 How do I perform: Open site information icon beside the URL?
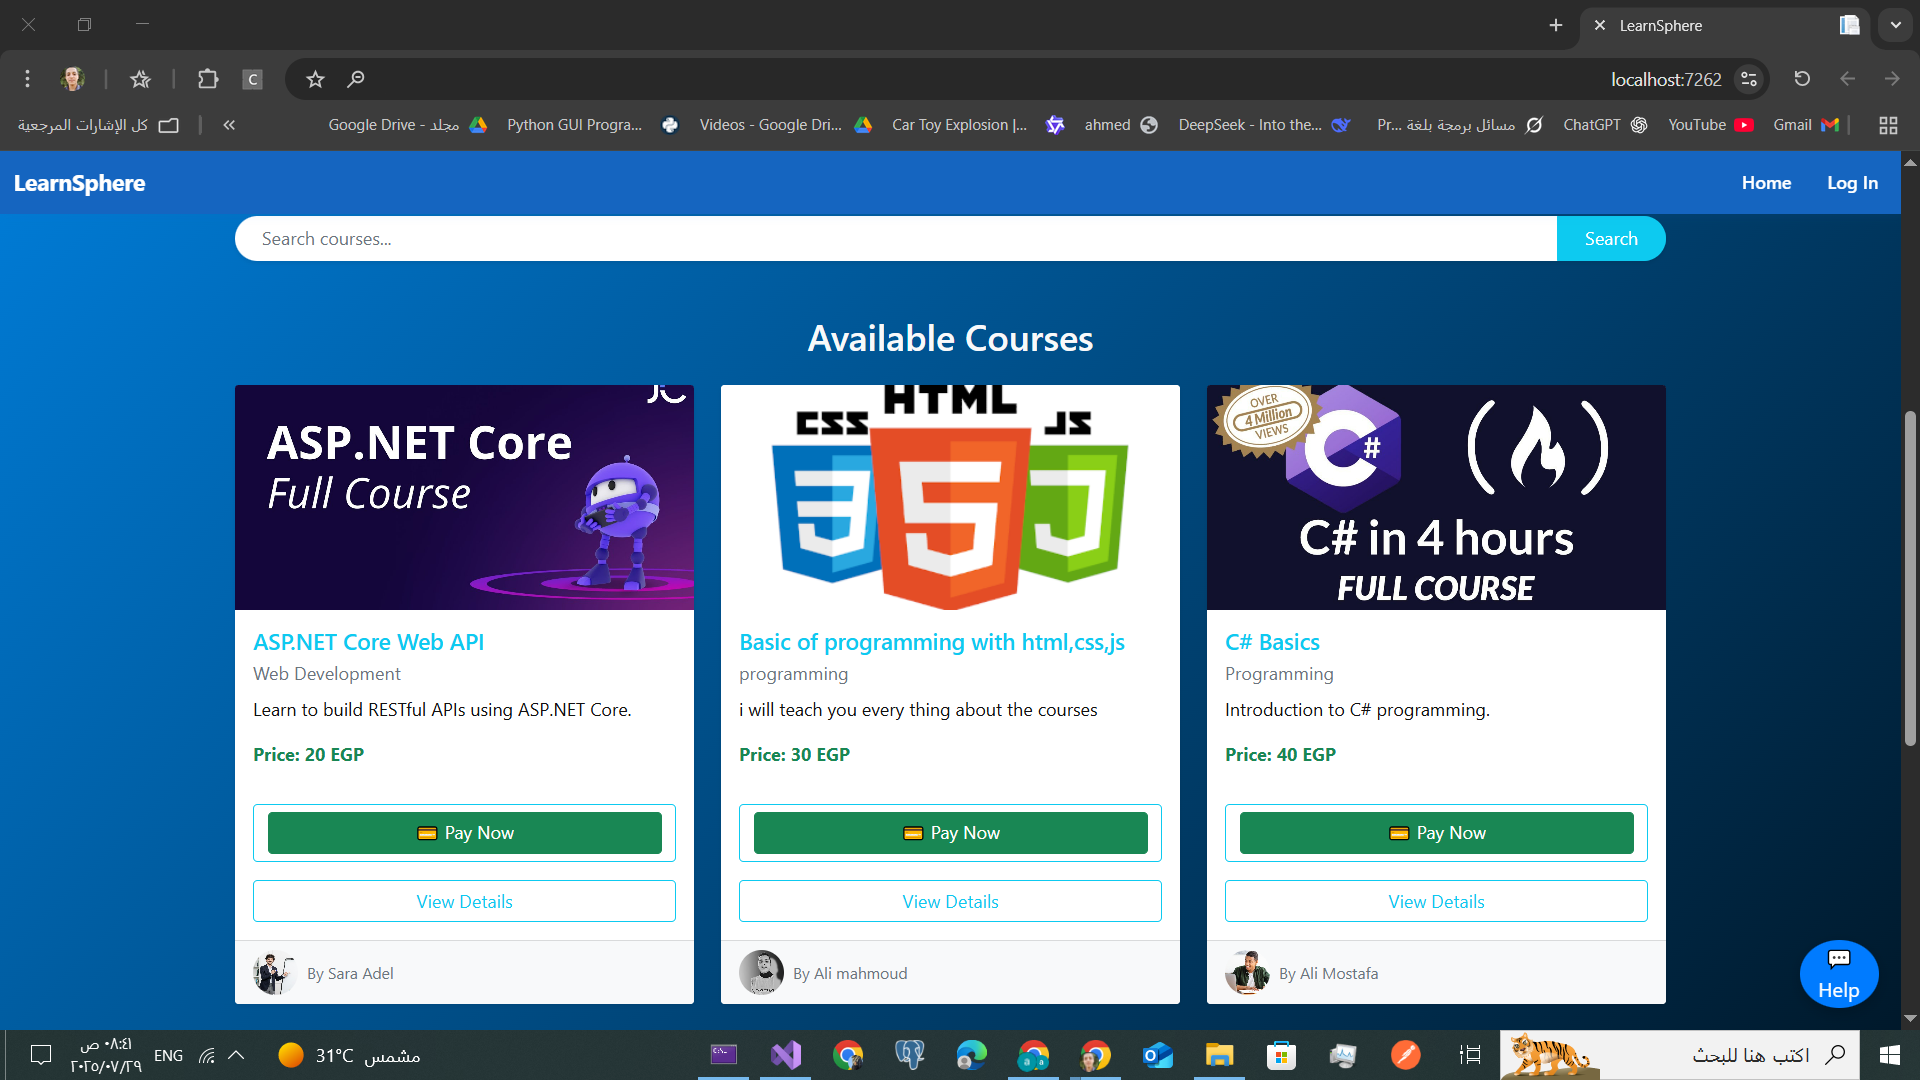click(1749, 79)
